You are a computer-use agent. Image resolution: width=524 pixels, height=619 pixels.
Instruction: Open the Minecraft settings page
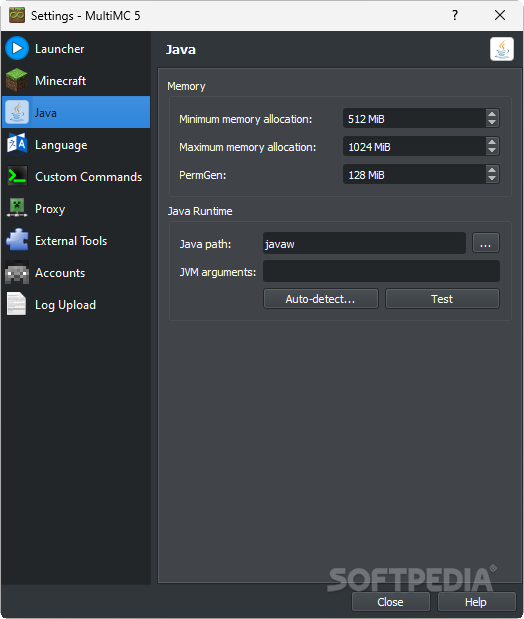pos(76,80)
